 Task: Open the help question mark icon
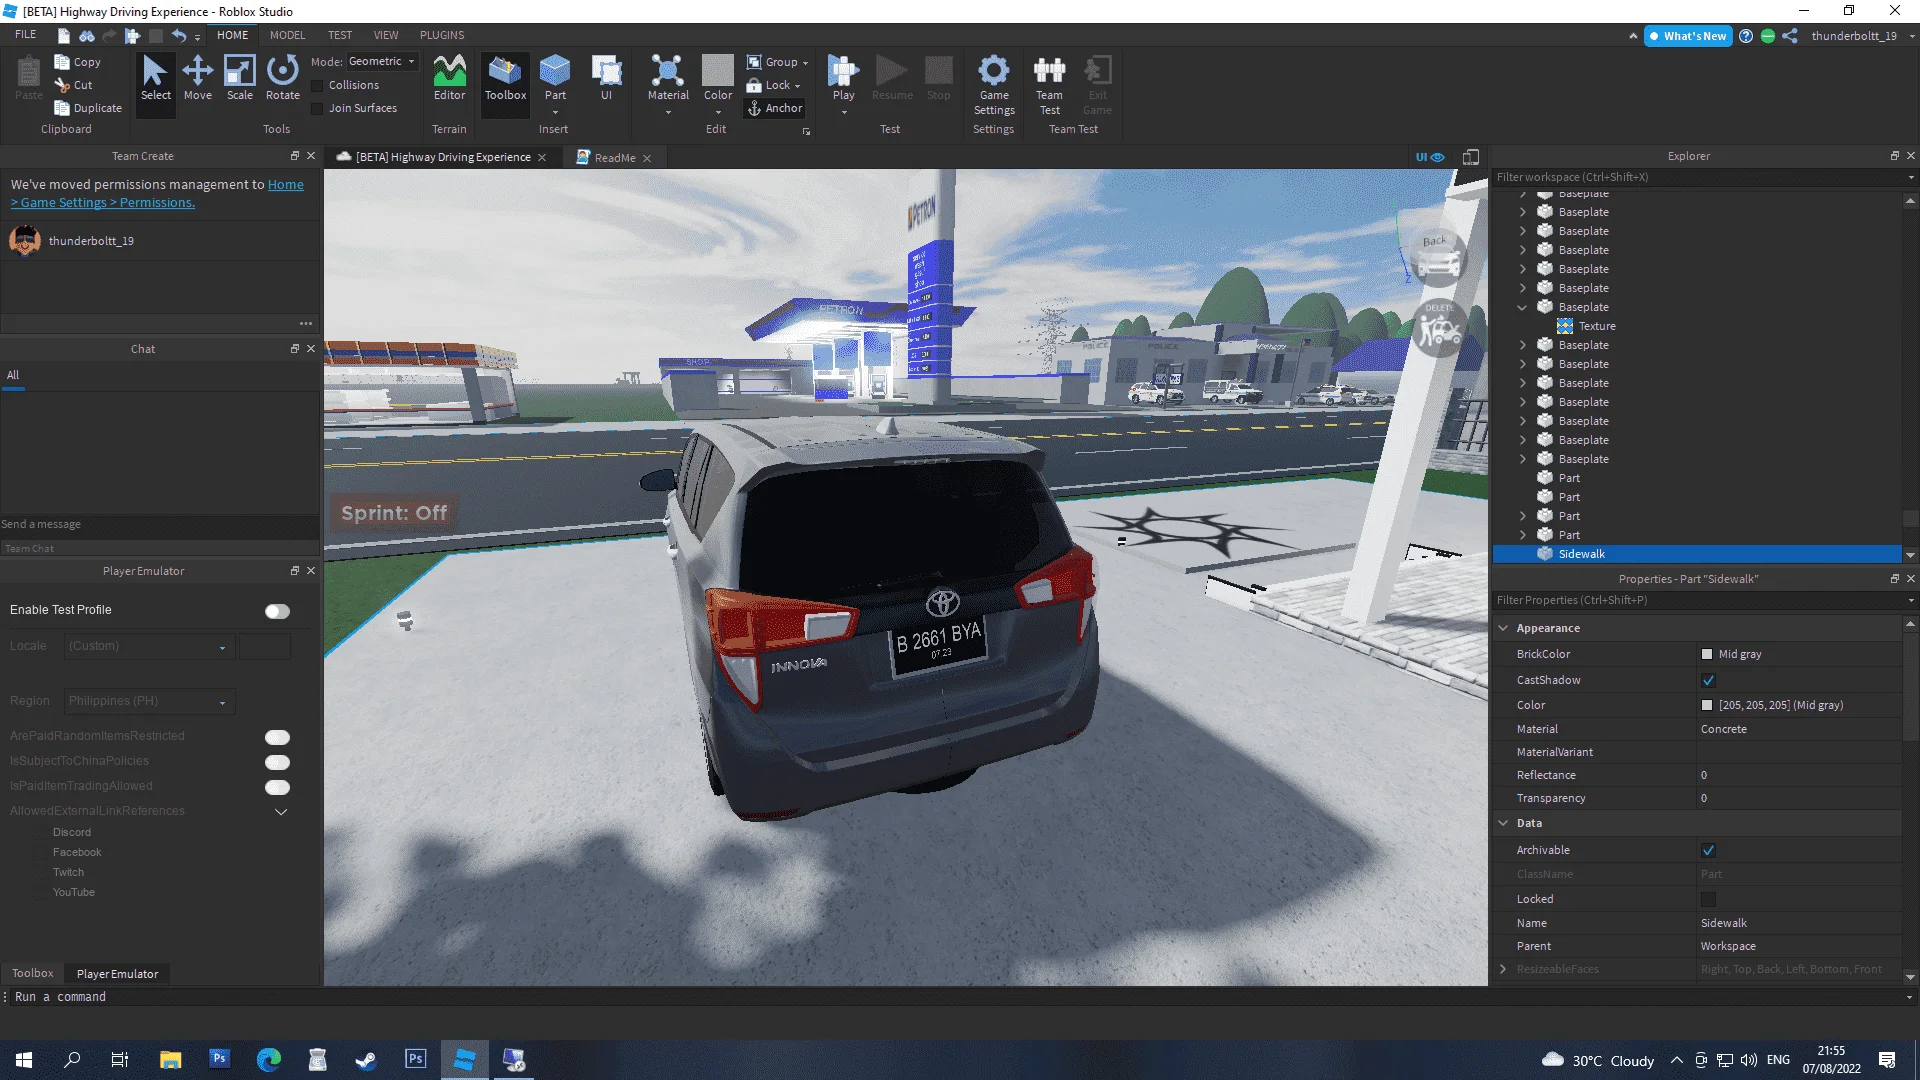coord(1746,36)
